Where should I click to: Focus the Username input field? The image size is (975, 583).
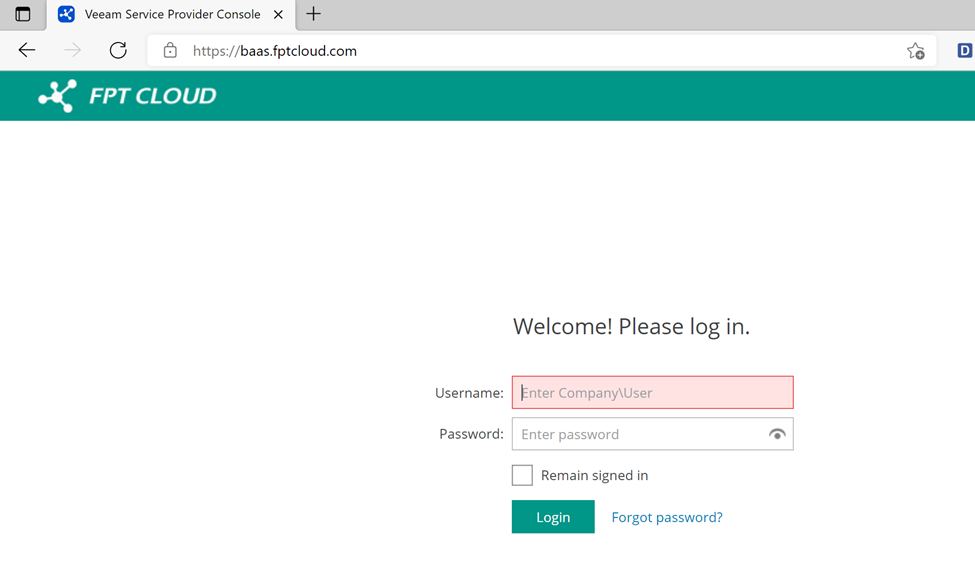[x=652, y=393]
